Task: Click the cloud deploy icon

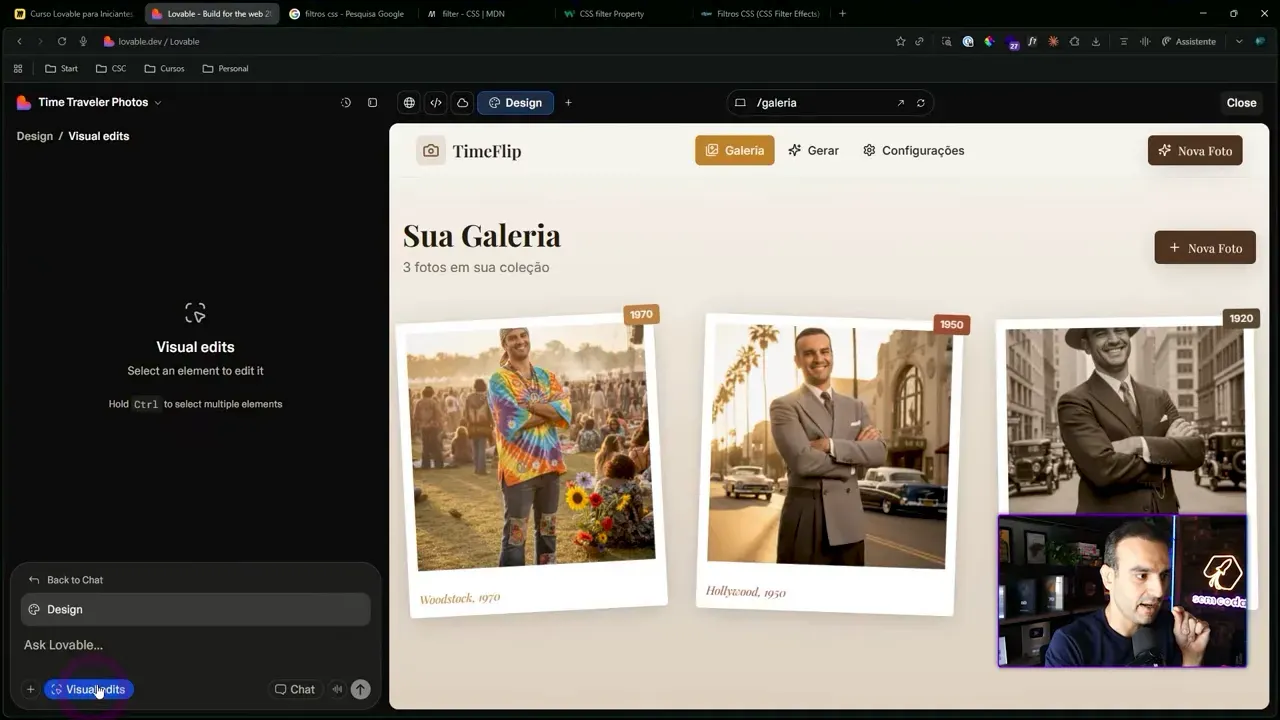Action: pos(461,102)
